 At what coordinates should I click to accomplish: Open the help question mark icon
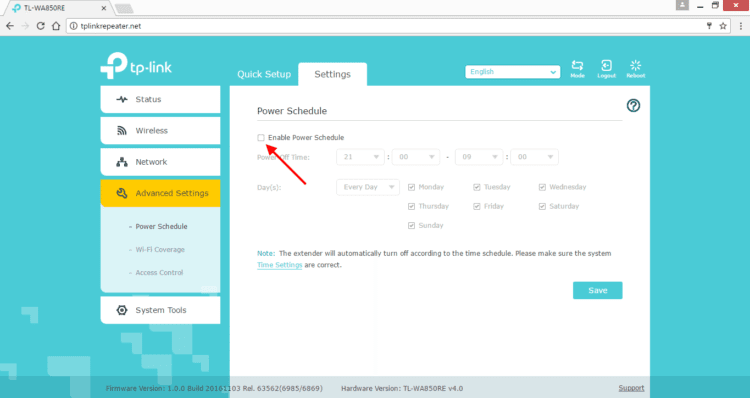point(633,106)
